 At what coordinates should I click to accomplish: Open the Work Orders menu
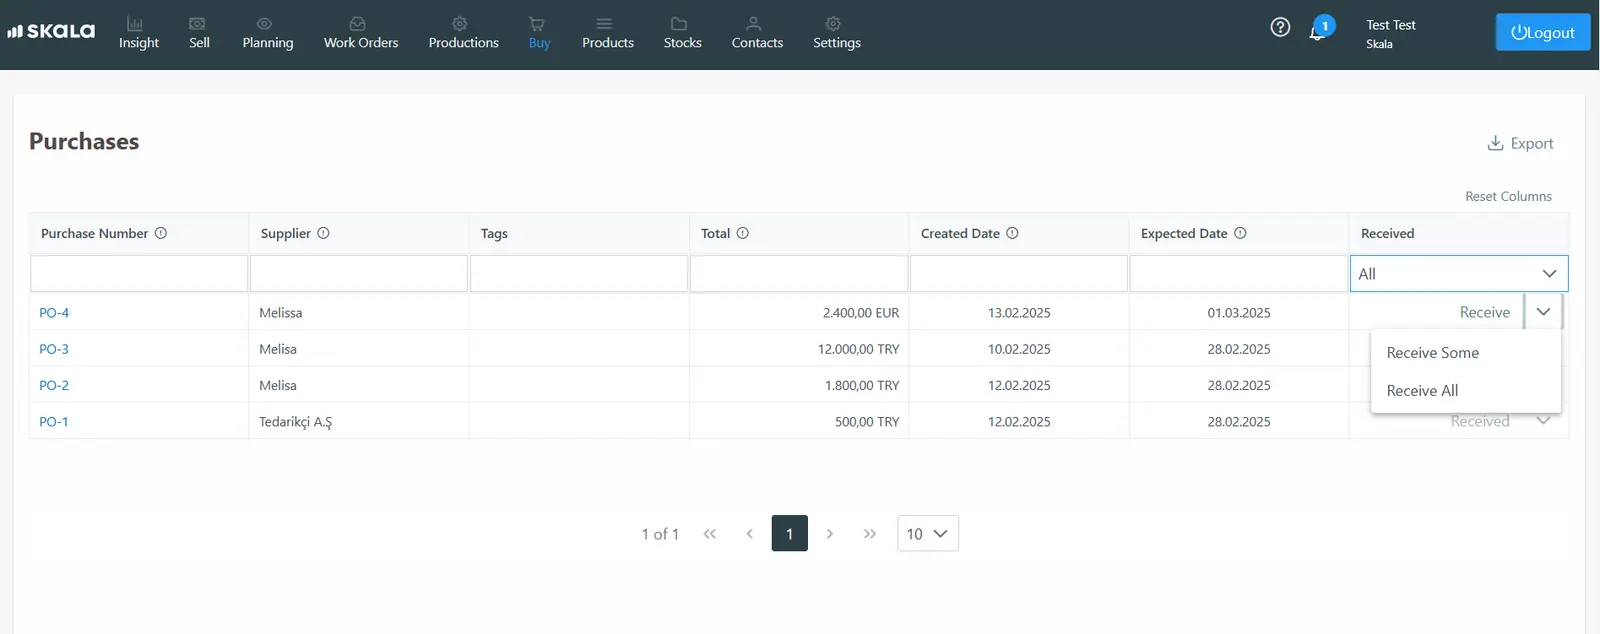pos(361,34)
